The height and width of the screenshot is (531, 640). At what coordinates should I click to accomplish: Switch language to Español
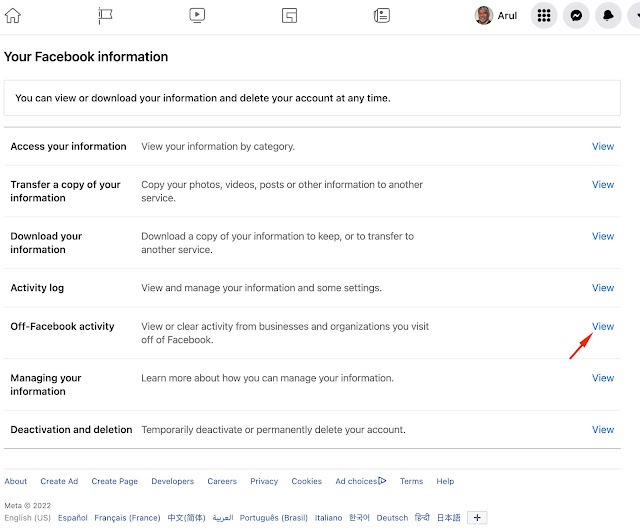click(x=73, y=518)
